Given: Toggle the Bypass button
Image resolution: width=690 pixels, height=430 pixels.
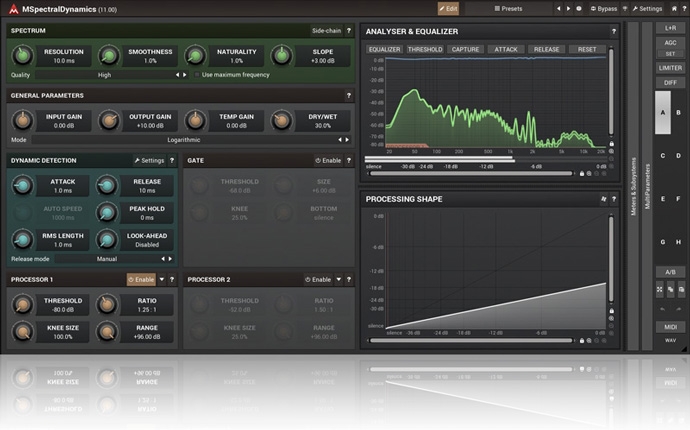Looking at the screenshot, I should click(x=602, y=8).
